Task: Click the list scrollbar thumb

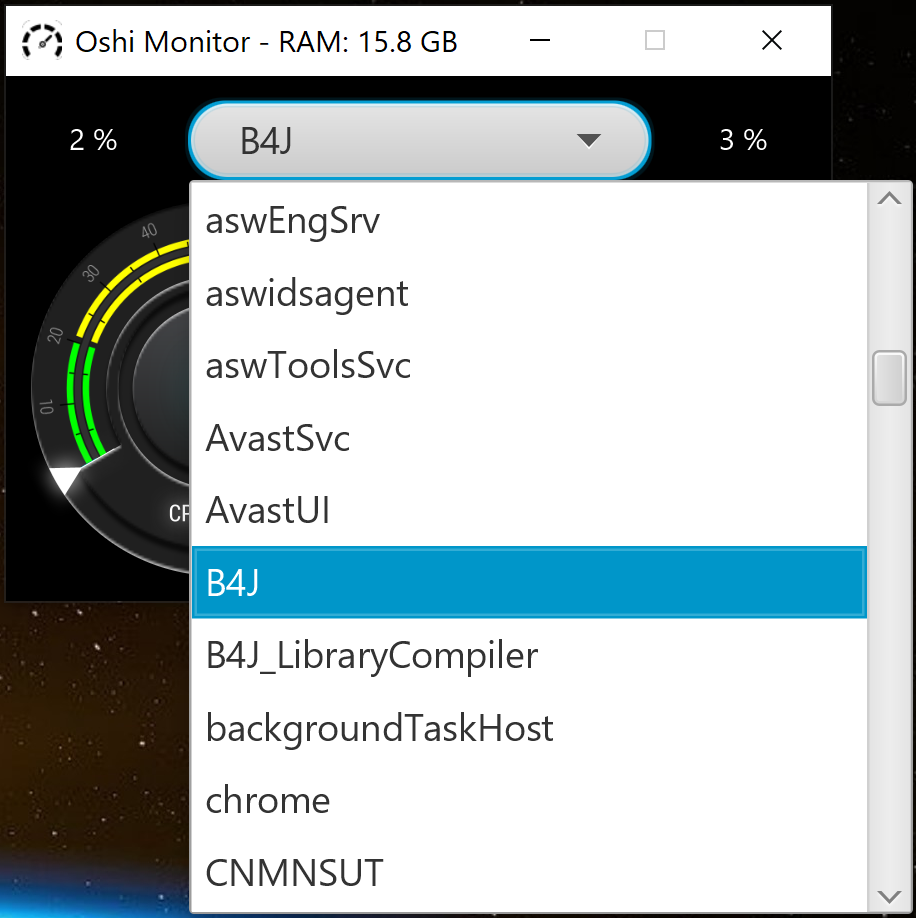Action: click(889, 377)
